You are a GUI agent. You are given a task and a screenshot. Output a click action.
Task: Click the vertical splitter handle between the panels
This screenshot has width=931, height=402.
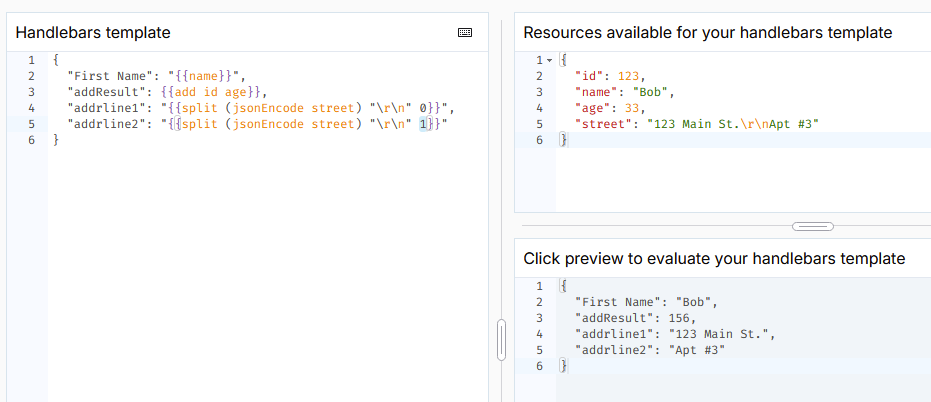(501, 339)
